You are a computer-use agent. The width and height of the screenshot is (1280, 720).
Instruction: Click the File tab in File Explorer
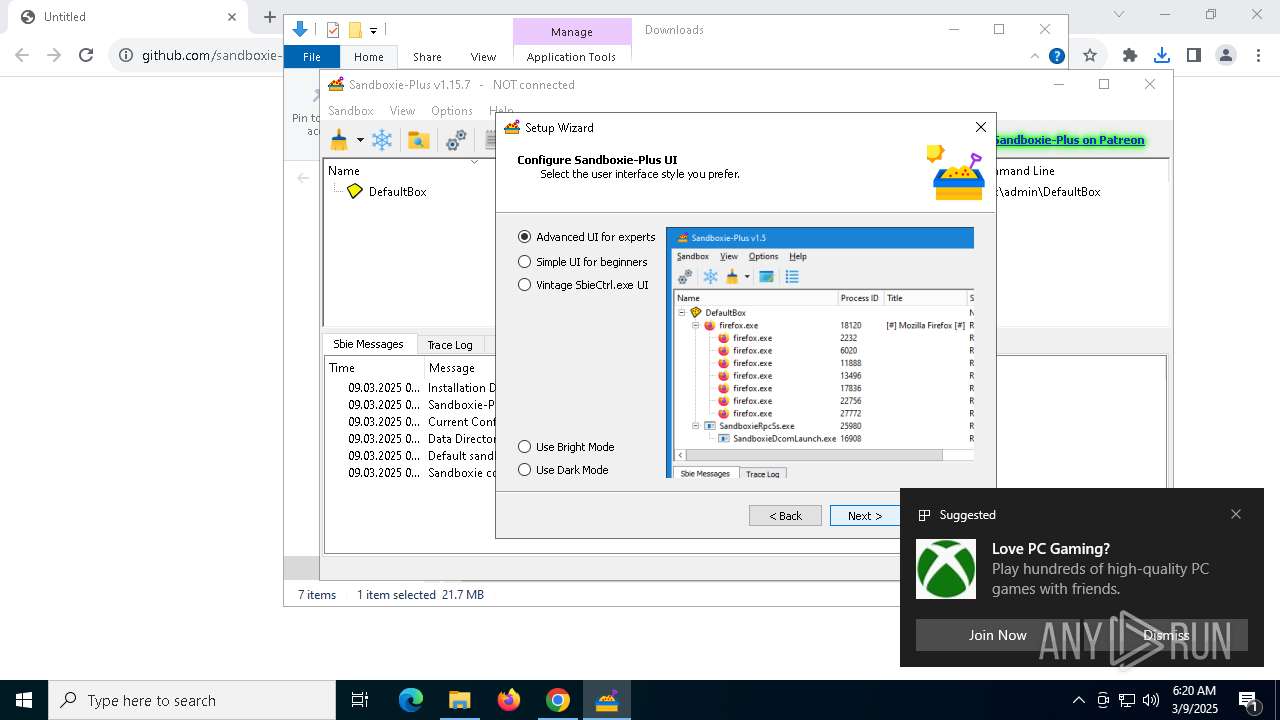[x=312, y=57]
